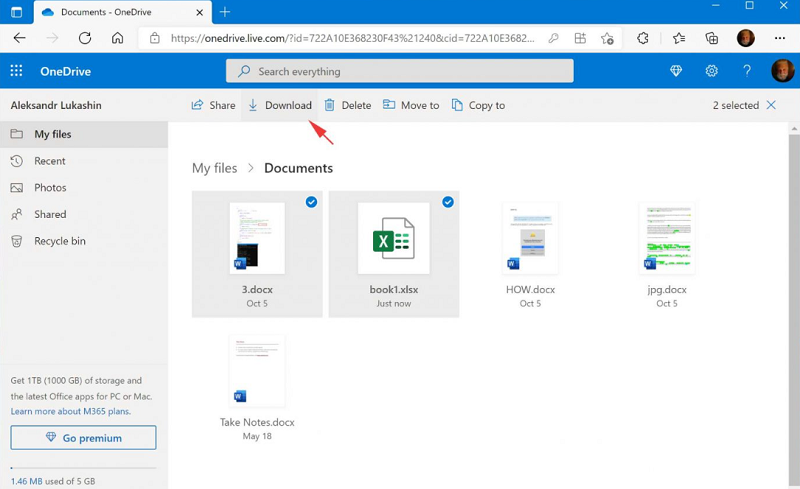Open Shared in the sidebar
Image resolution: width=800 pixels, height=489 pixels.
[84, 214]
